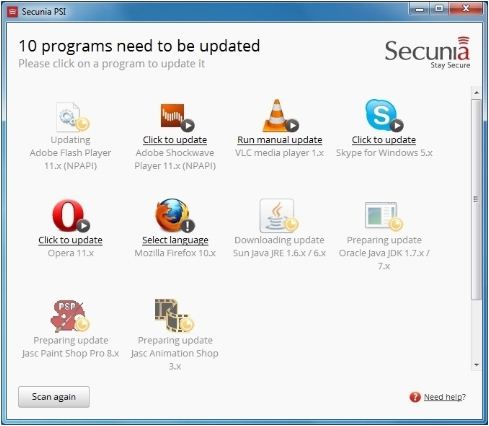Click the Sun Java JRE icon

point(279,215)
